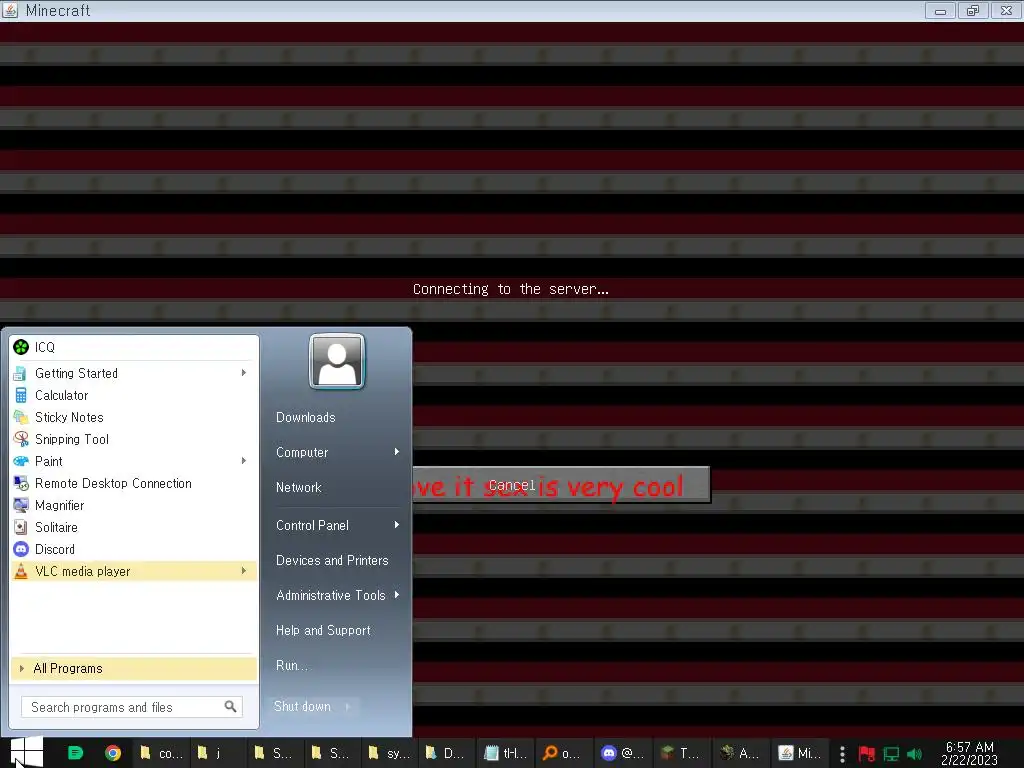This screenshot has height=768, width=1024.
Task: Open the clock showing 6:57 AM
Action: [969, 753]
